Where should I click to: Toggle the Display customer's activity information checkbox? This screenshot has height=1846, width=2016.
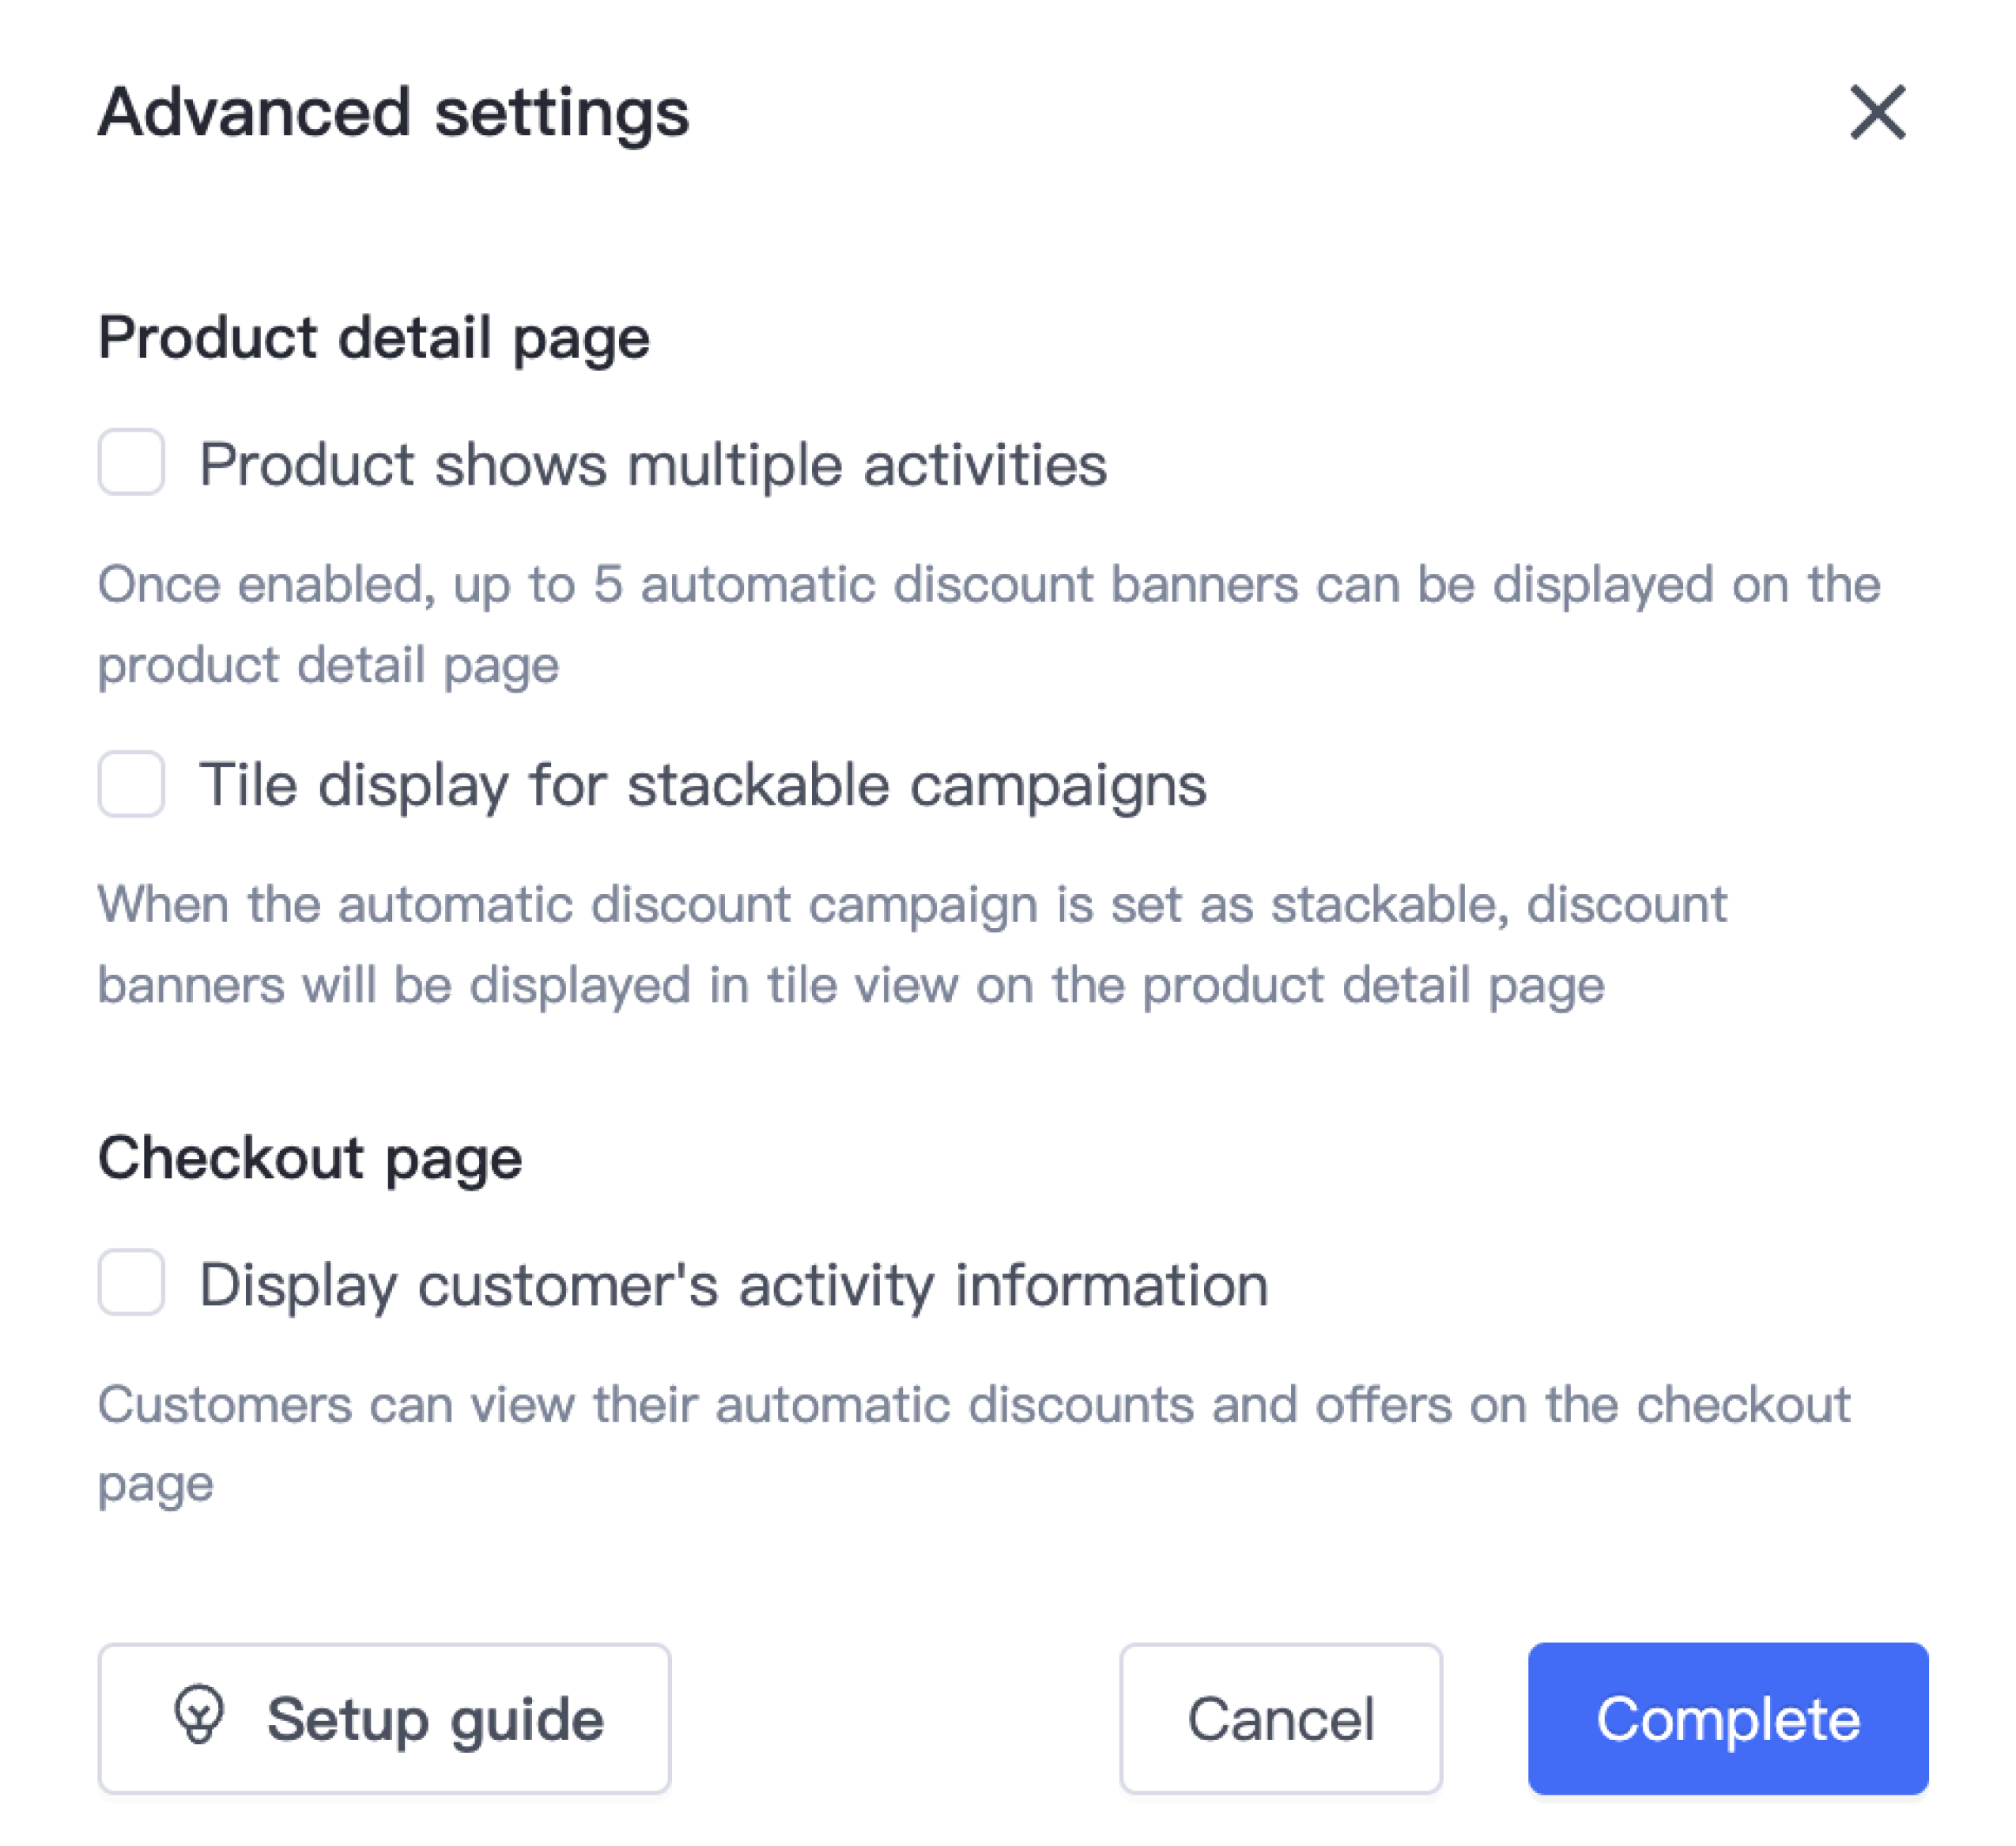coord(131,1283)
